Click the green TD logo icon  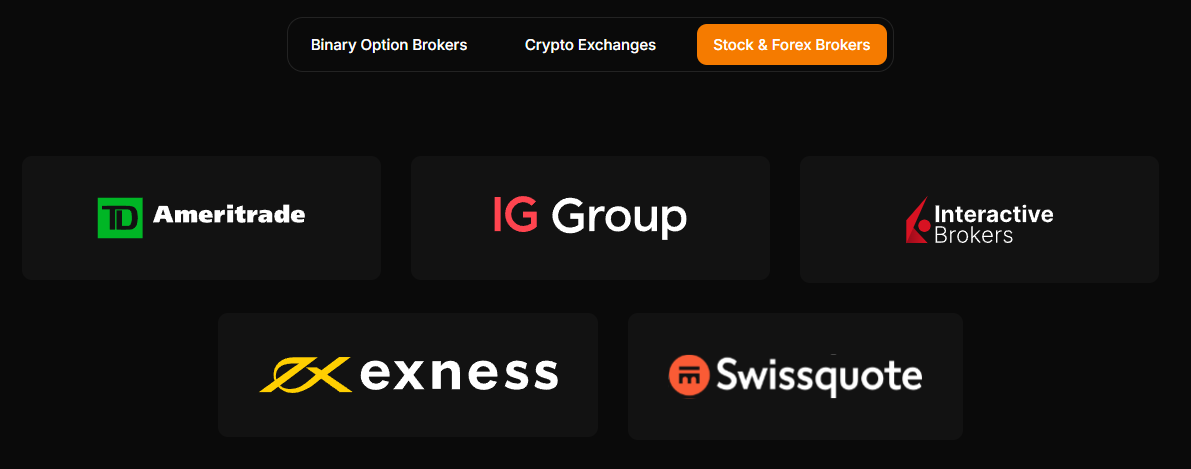[x=120, y=218]
